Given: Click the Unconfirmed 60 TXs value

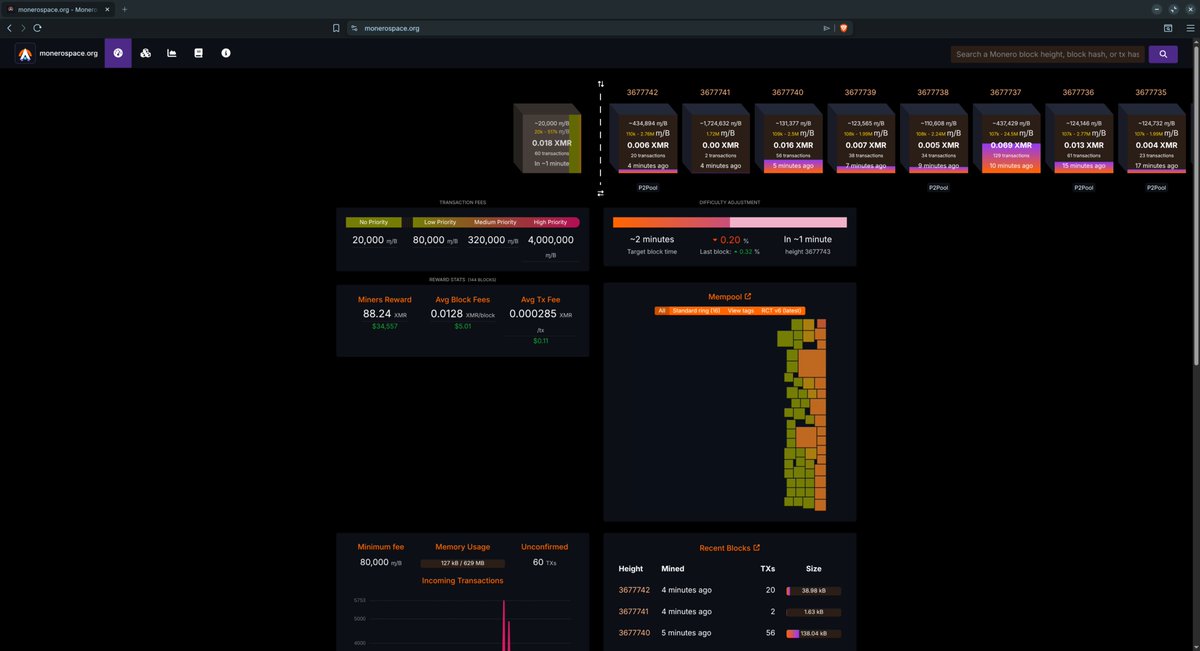Looking at the screenshot, I should click(x=545, y=562).
